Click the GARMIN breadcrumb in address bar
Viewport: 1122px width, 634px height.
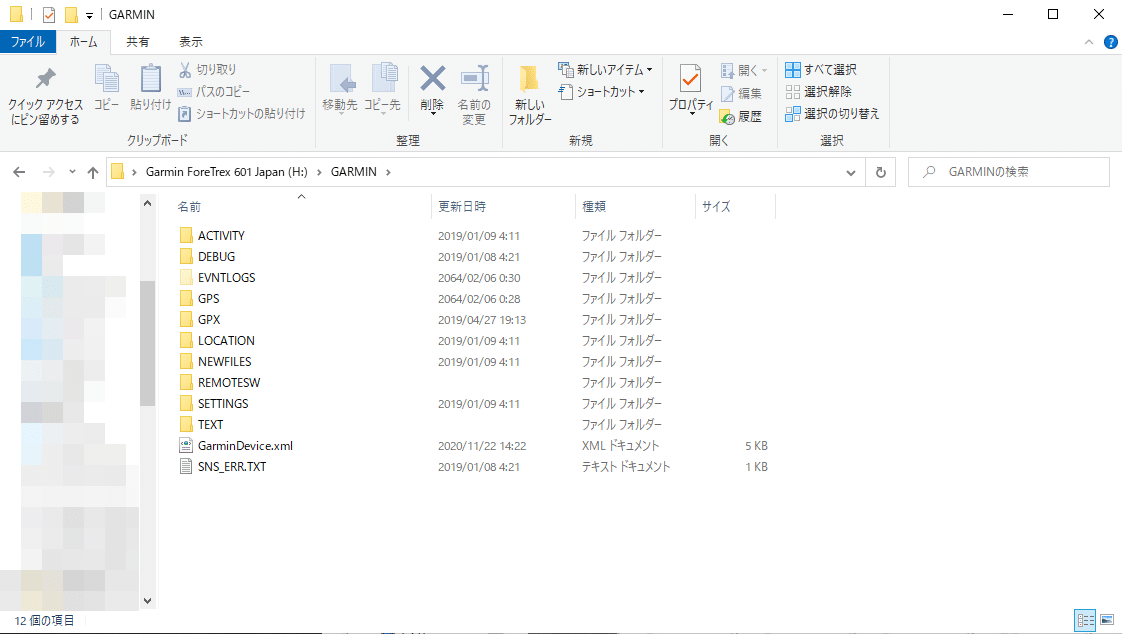coord(353,172)
